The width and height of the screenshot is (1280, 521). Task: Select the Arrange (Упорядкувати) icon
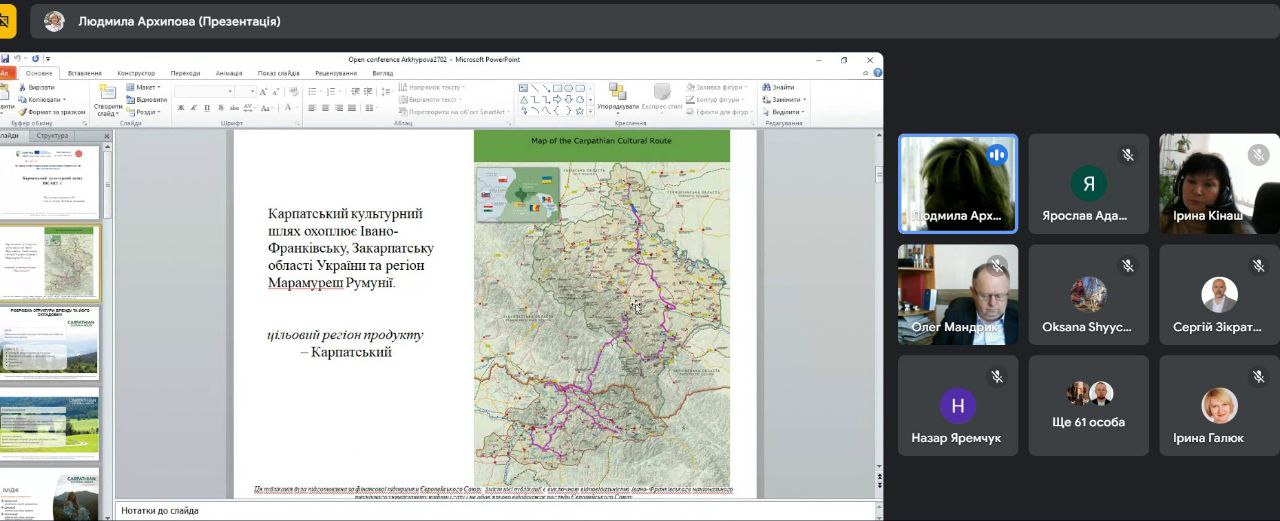click(x=617, y=92)
